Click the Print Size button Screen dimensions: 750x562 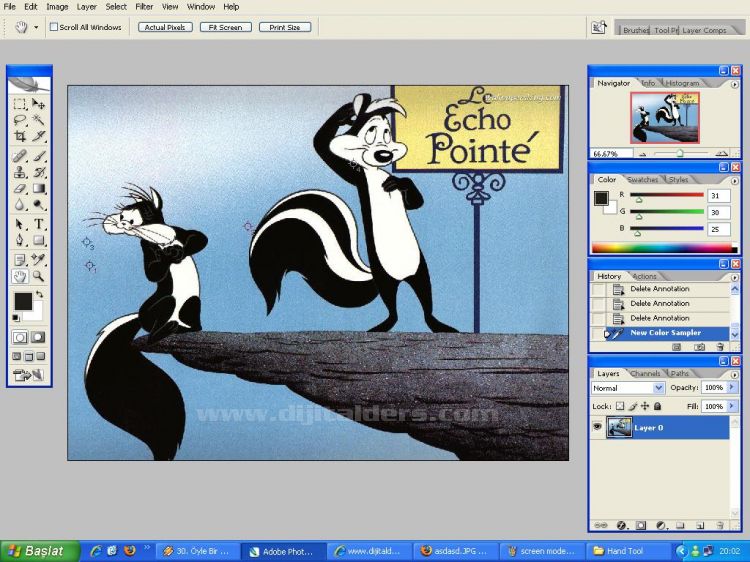tap(285, 27)
